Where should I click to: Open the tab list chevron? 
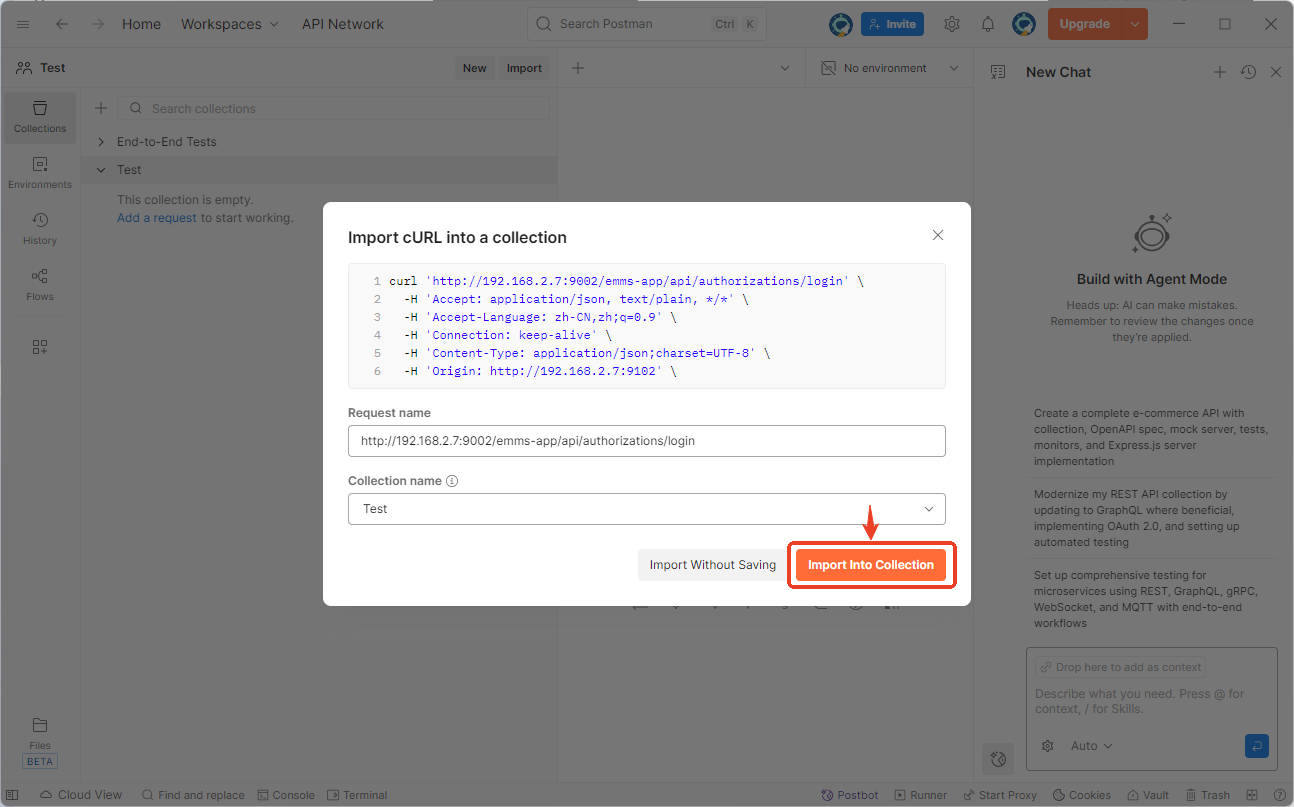pyautogui.click(x=785, y=68)
